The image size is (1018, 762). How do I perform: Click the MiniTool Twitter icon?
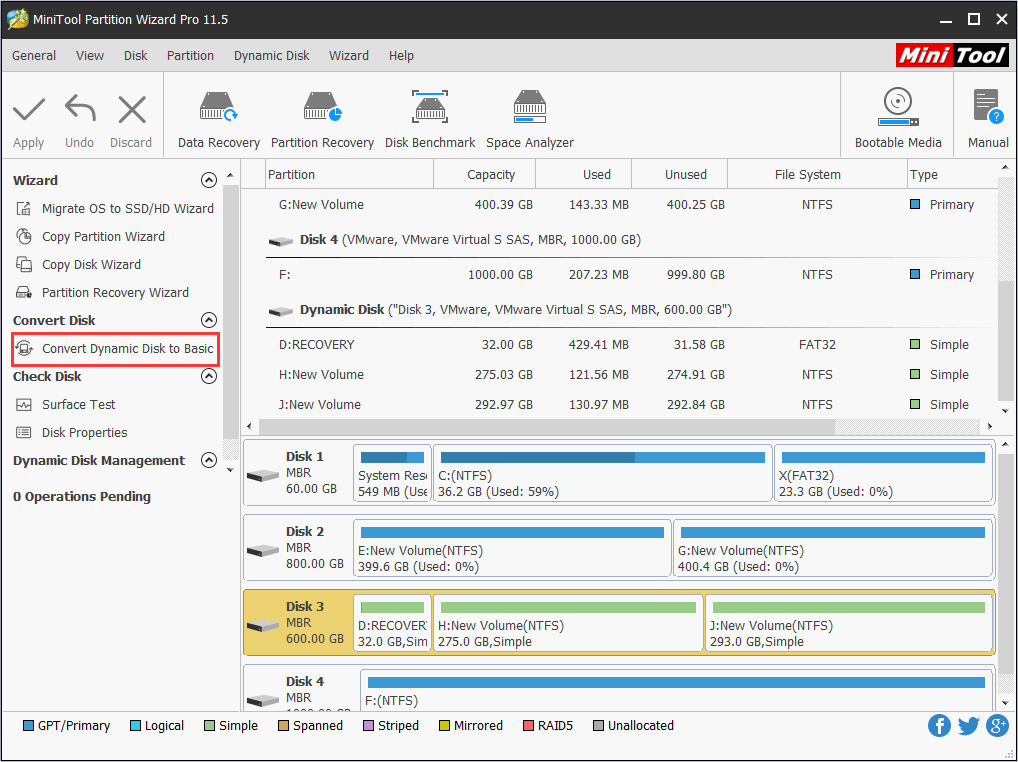968,725
